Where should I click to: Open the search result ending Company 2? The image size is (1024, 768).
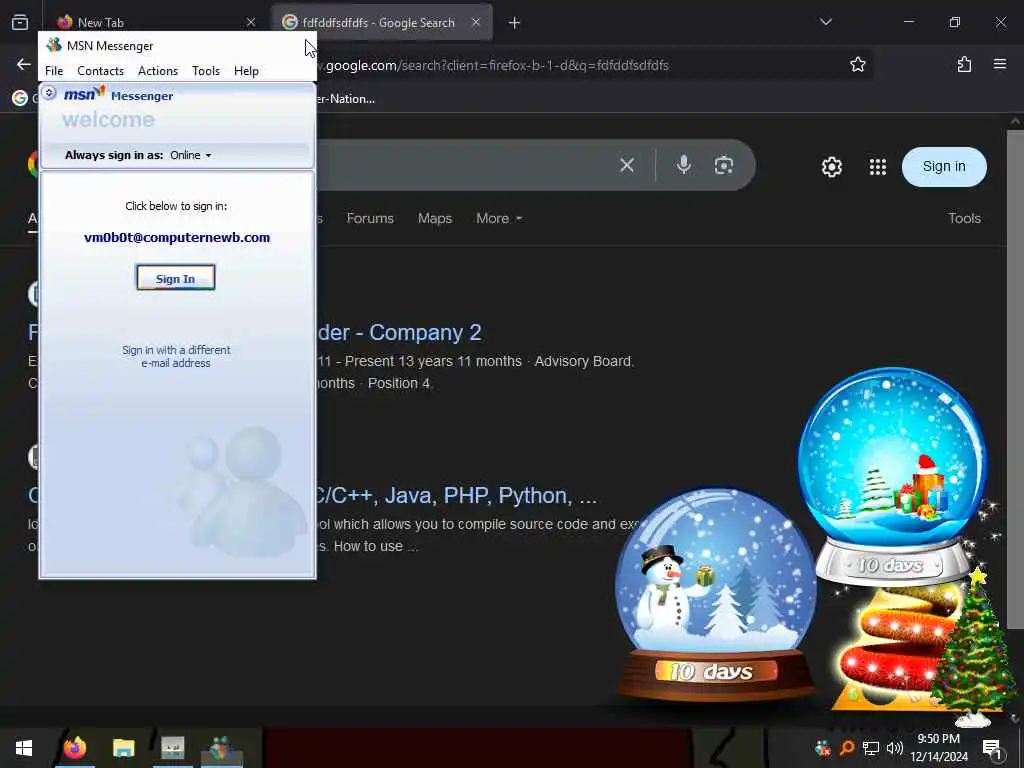400,332
